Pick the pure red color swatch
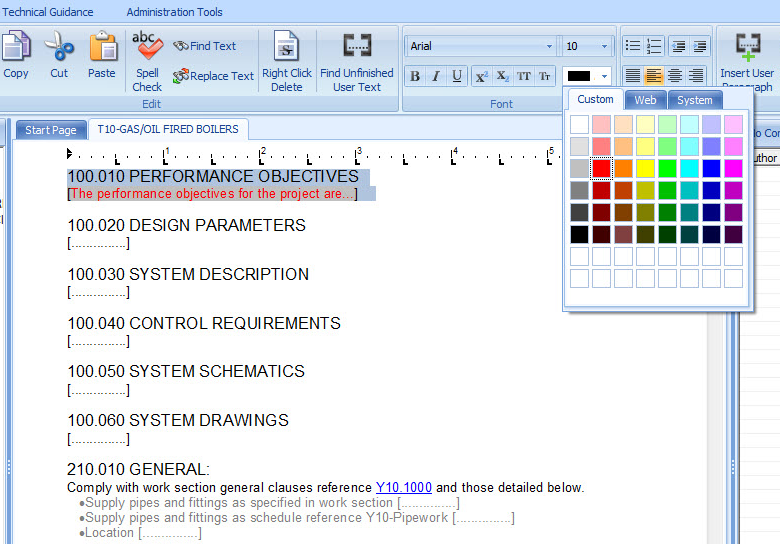Image resolution: width=780 pixels, height=544 pixels. tap(601, 168)
